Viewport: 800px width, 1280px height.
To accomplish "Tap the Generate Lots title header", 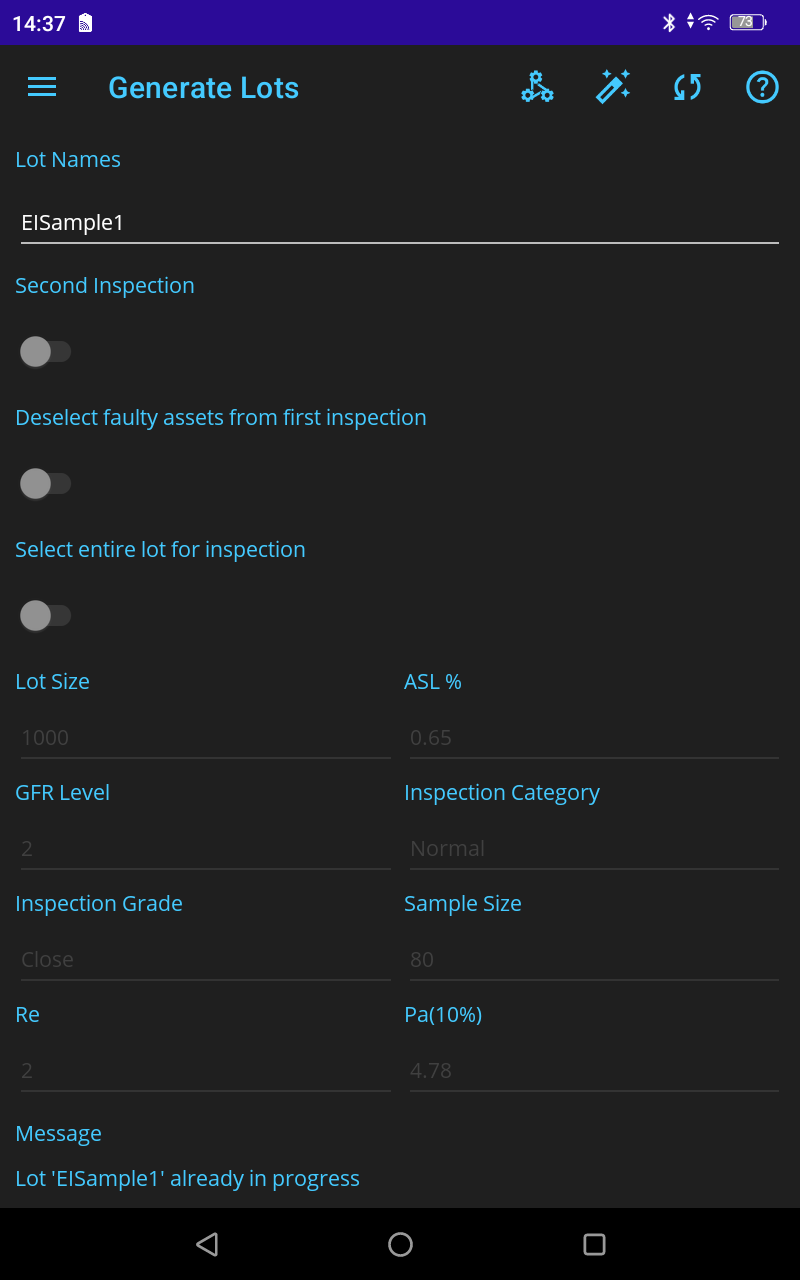I will point(203,88).
